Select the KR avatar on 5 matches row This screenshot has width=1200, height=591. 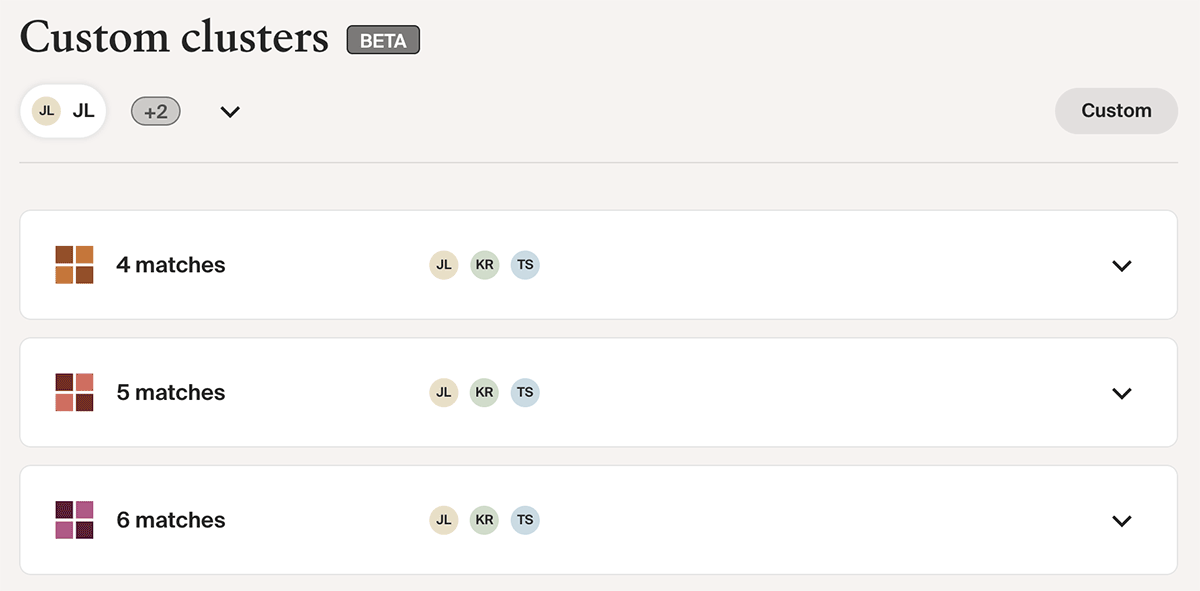click(x=484, y=392)
